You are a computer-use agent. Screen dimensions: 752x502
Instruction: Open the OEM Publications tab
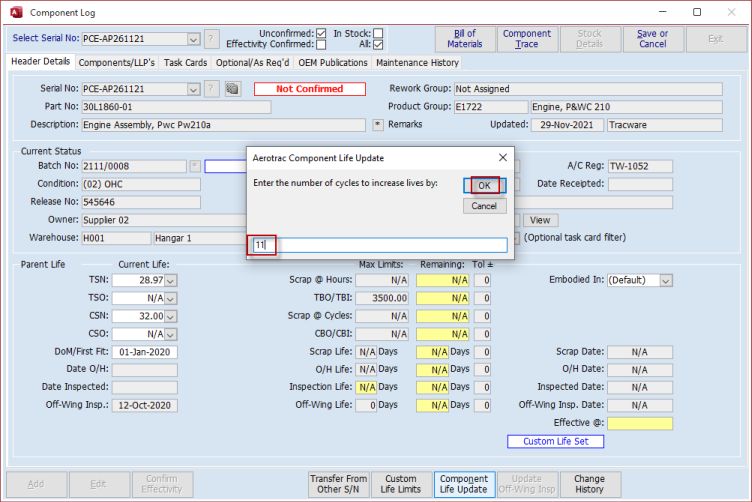[333, 63]
